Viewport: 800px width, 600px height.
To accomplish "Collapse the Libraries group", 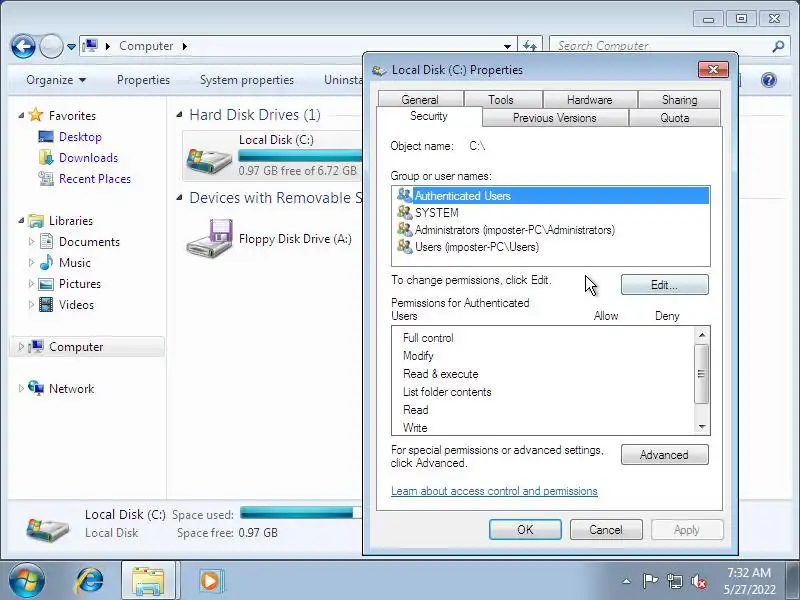I will coord(21,221).
